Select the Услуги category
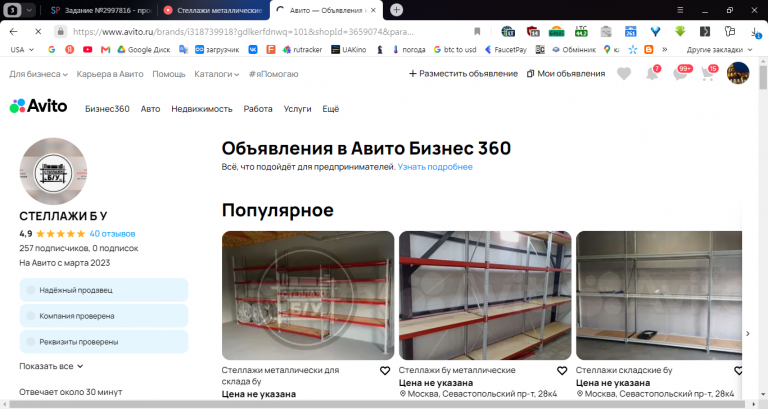The height and width of the screenshot is (409, 768). 297,109
